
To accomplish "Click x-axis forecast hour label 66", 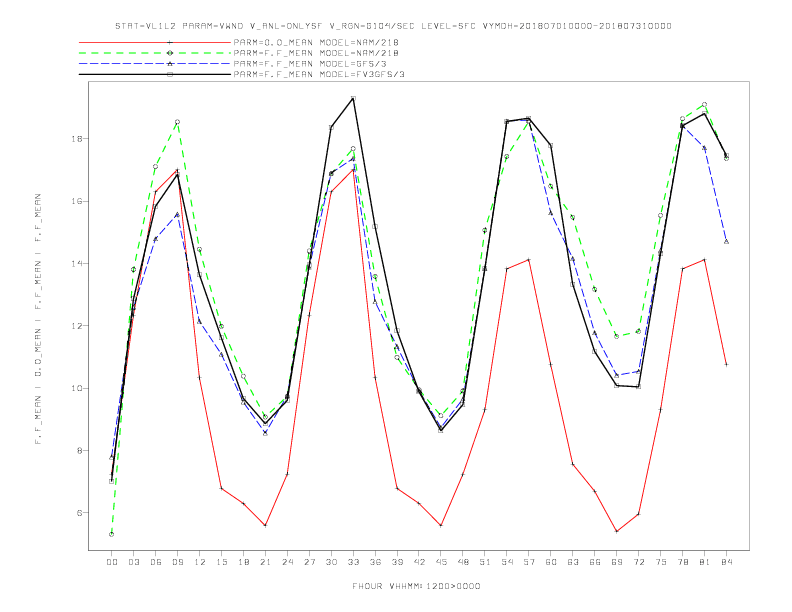I will (595, 562).
